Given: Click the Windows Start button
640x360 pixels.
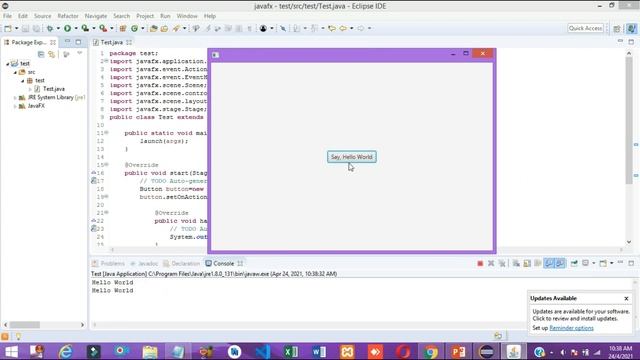Looking at the screenshot, I should coord(11,351).
